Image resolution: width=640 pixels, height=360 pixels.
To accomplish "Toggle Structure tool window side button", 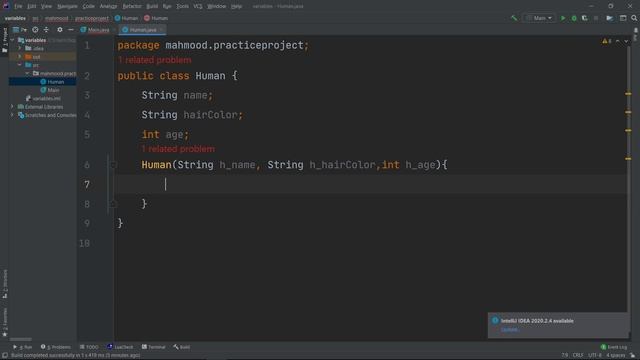I will (x=4, y=284).
